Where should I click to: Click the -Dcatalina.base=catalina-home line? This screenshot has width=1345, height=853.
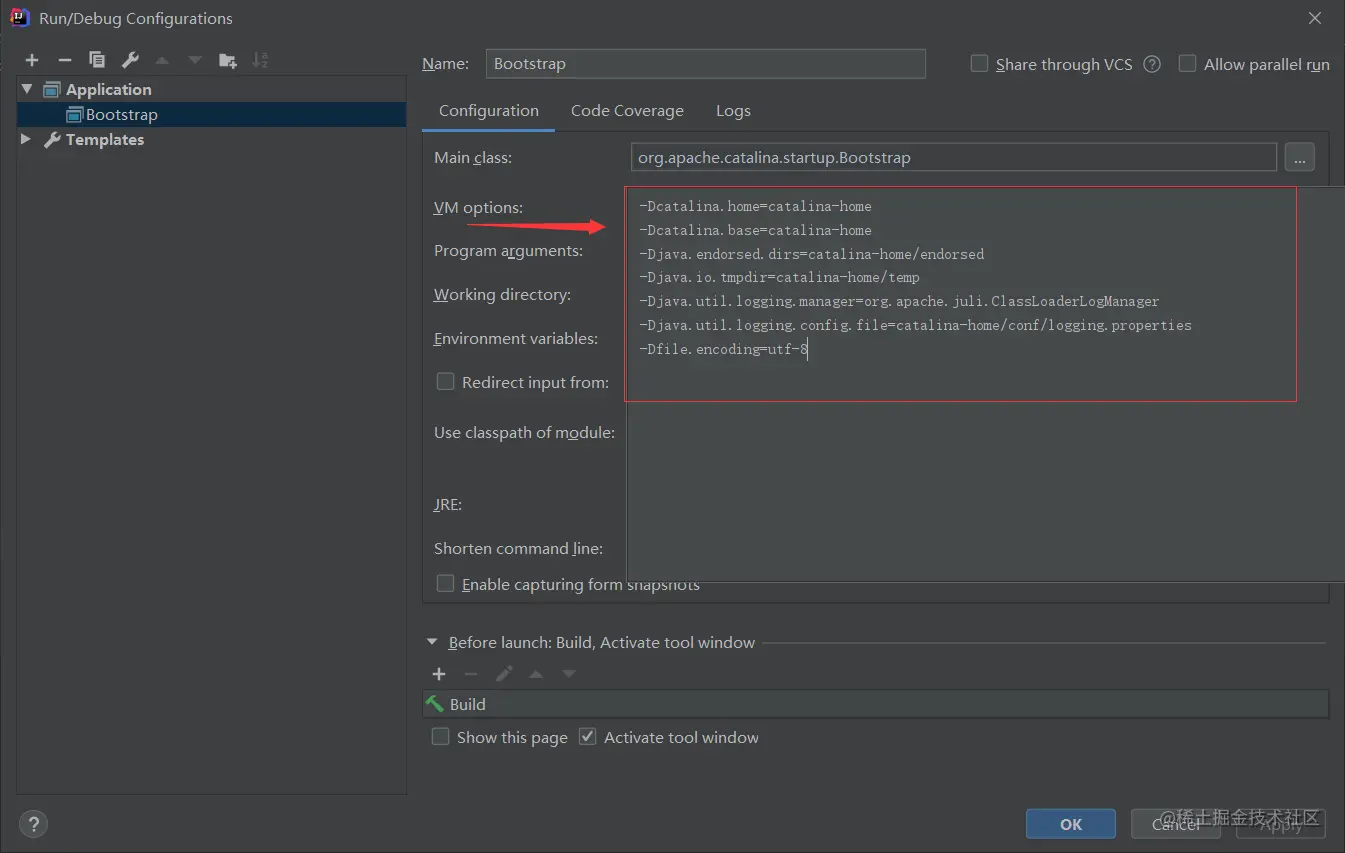point(755,230)
